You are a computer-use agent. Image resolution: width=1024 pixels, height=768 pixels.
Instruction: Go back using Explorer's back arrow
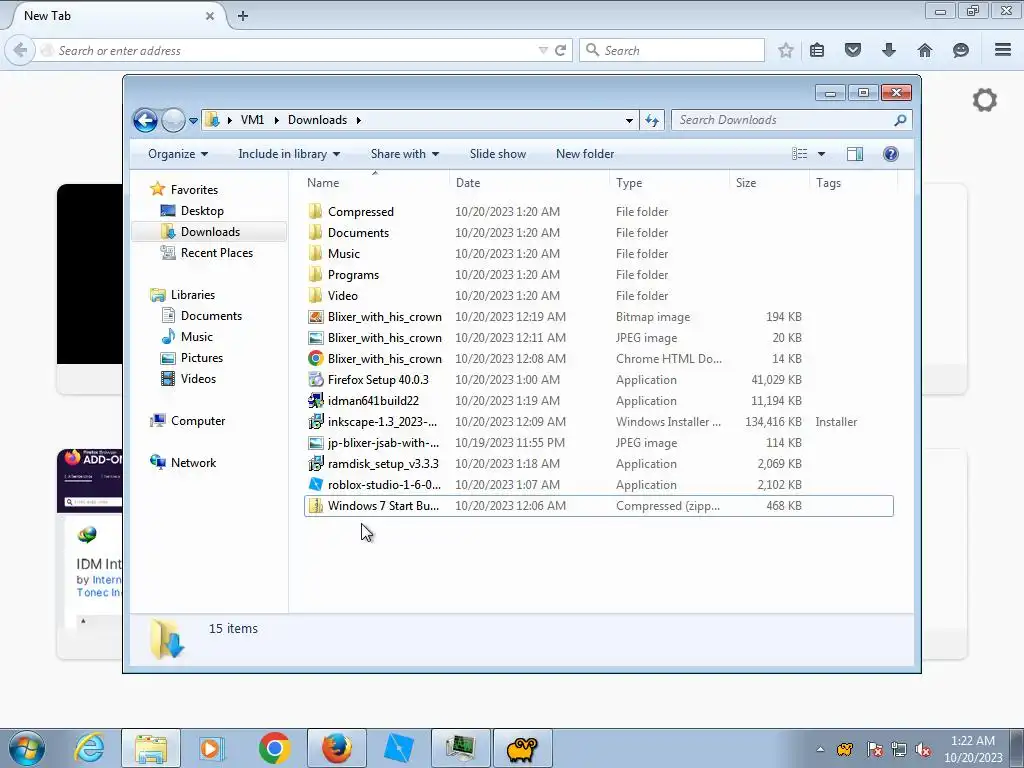click(x=145, y=120)
